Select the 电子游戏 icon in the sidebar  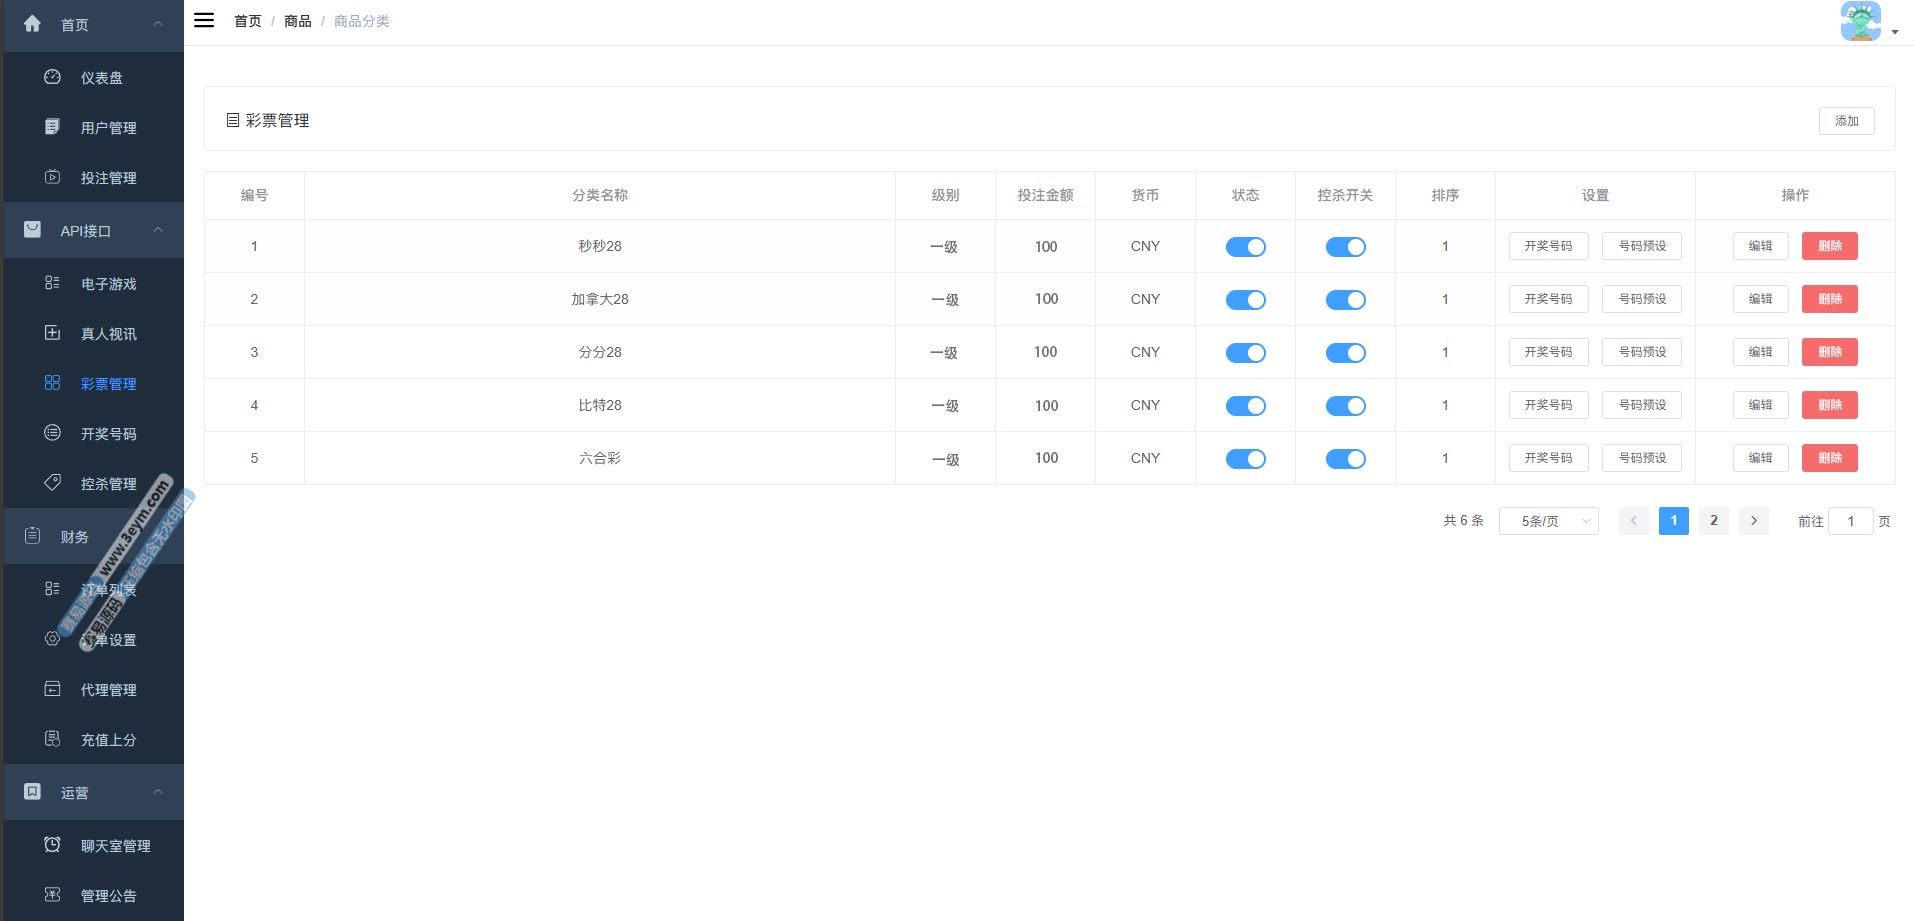point(52,283)
